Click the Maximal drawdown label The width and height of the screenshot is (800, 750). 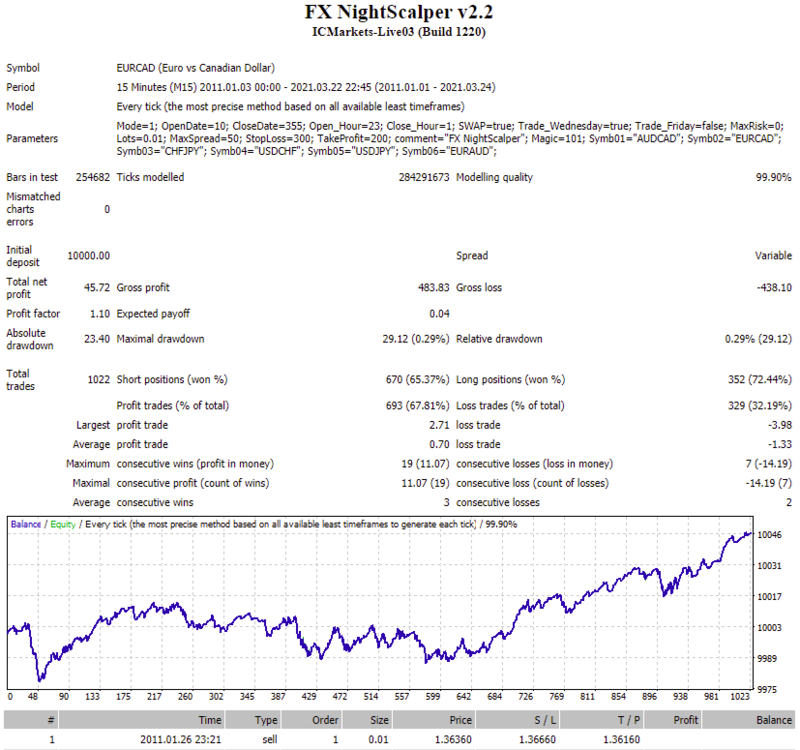click(x=160, y=339)
